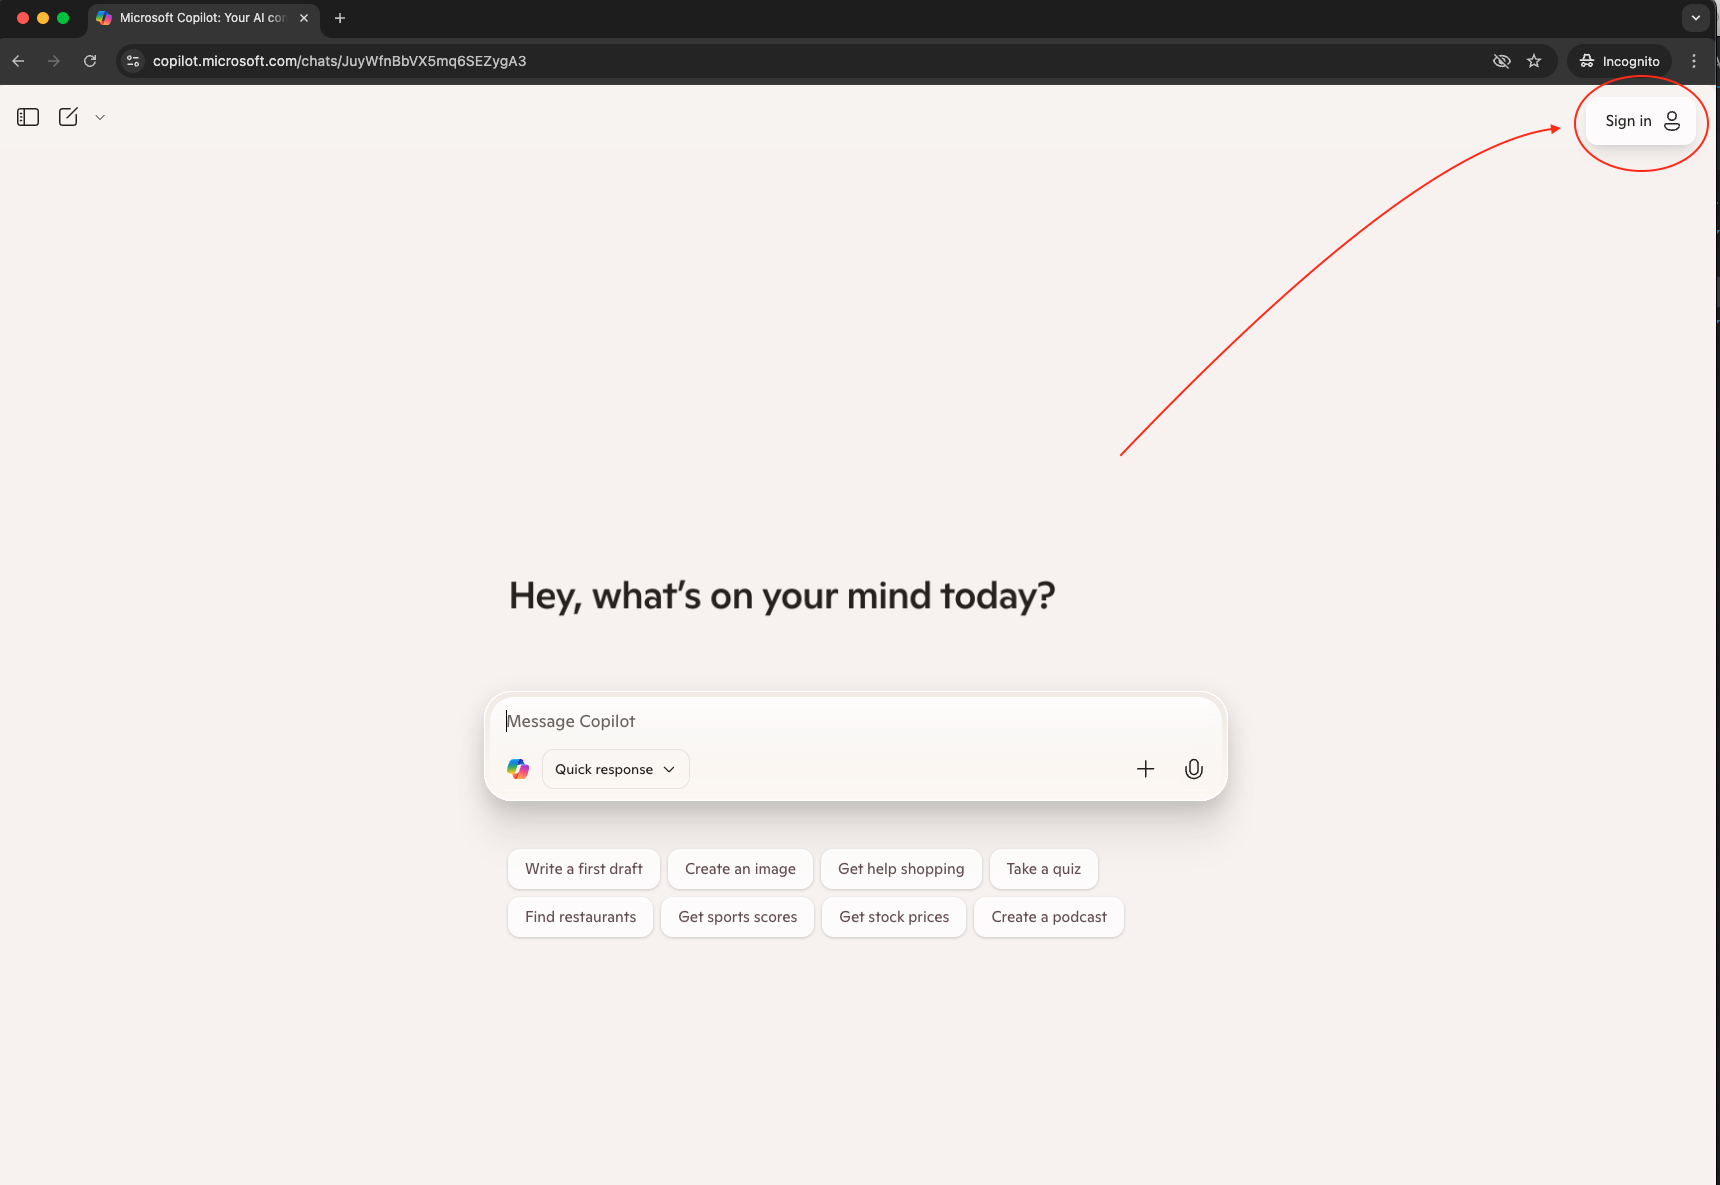Open the tab search dropdown arrow
Image resolution: width=1720 pixels, height=1185 pixels.
coord(1695,18)
